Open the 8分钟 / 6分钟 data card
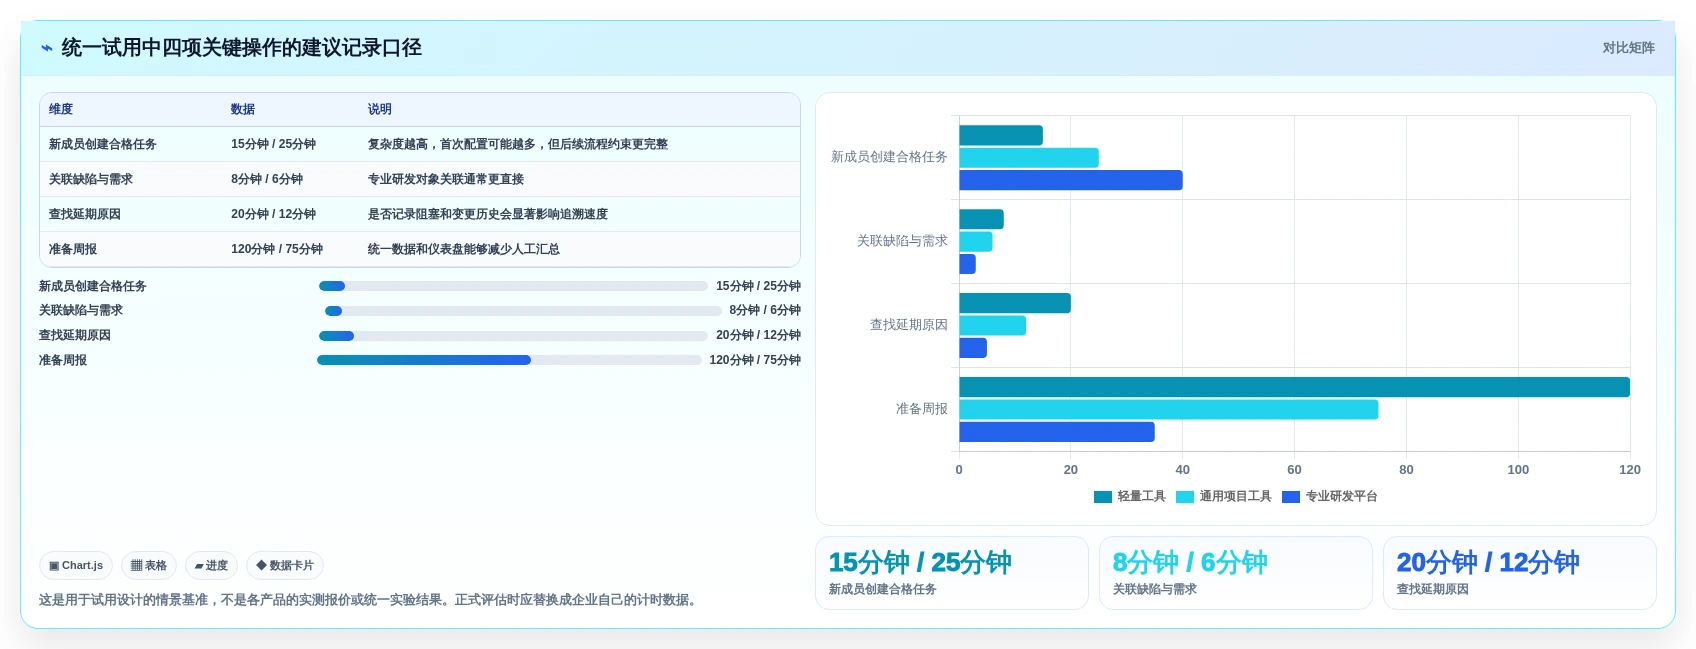Image resolution: width=1696 pixels, height=649 pixels. [1236, 573]
